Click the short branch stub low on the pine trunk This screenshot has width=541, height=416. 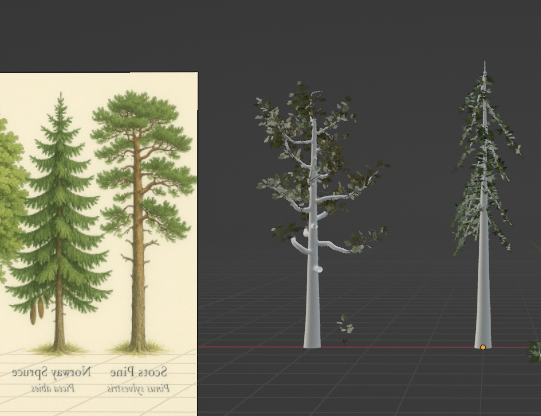coord(318,269)
